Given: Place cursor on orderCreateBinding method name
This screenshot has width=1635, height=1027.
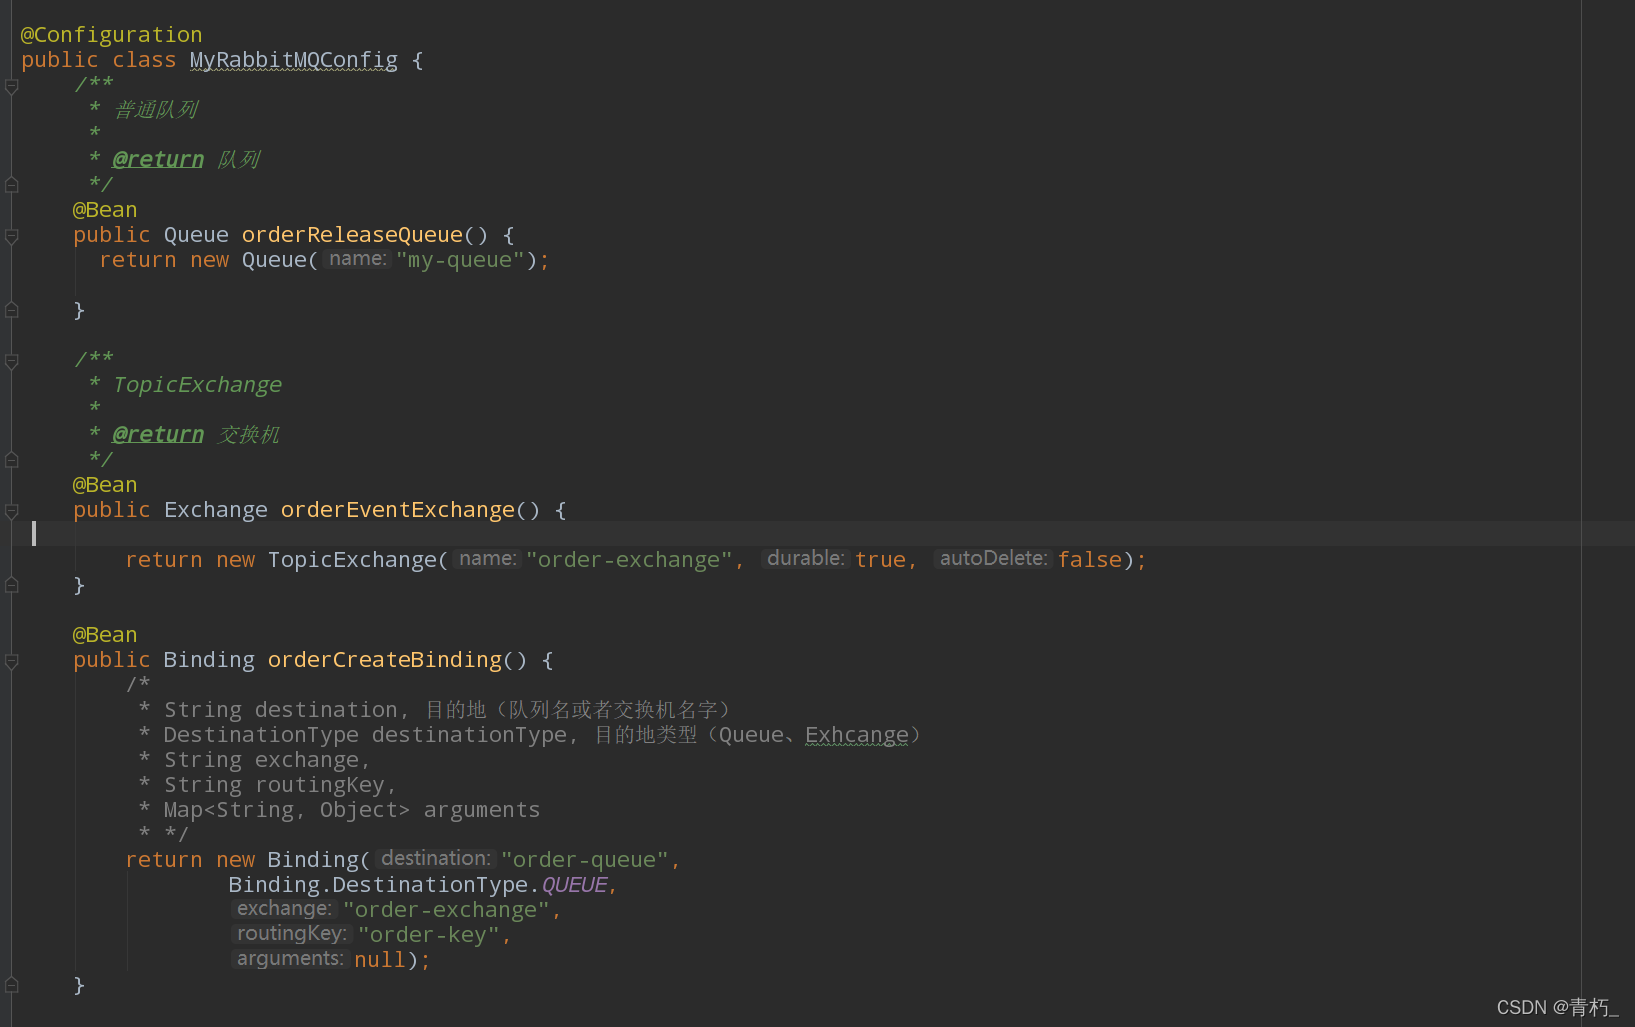Looking at the screenshot, I should pos(384,660).
